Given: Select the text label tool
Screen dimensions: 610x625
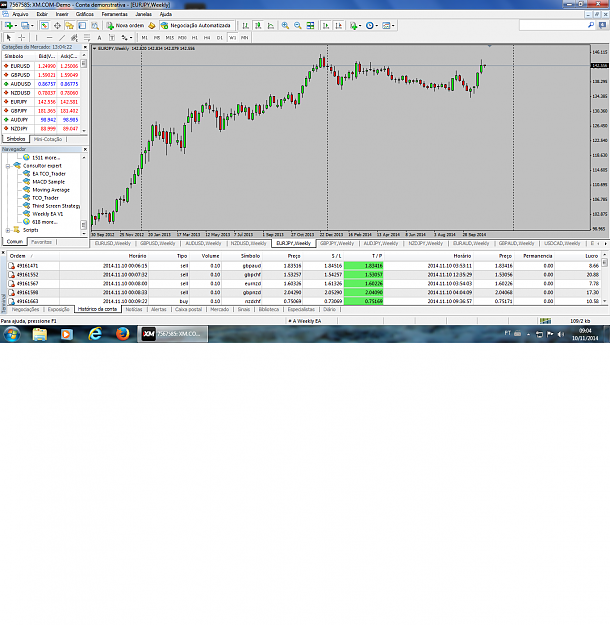Looking at the screenshot, I should (x=112, y=37).
